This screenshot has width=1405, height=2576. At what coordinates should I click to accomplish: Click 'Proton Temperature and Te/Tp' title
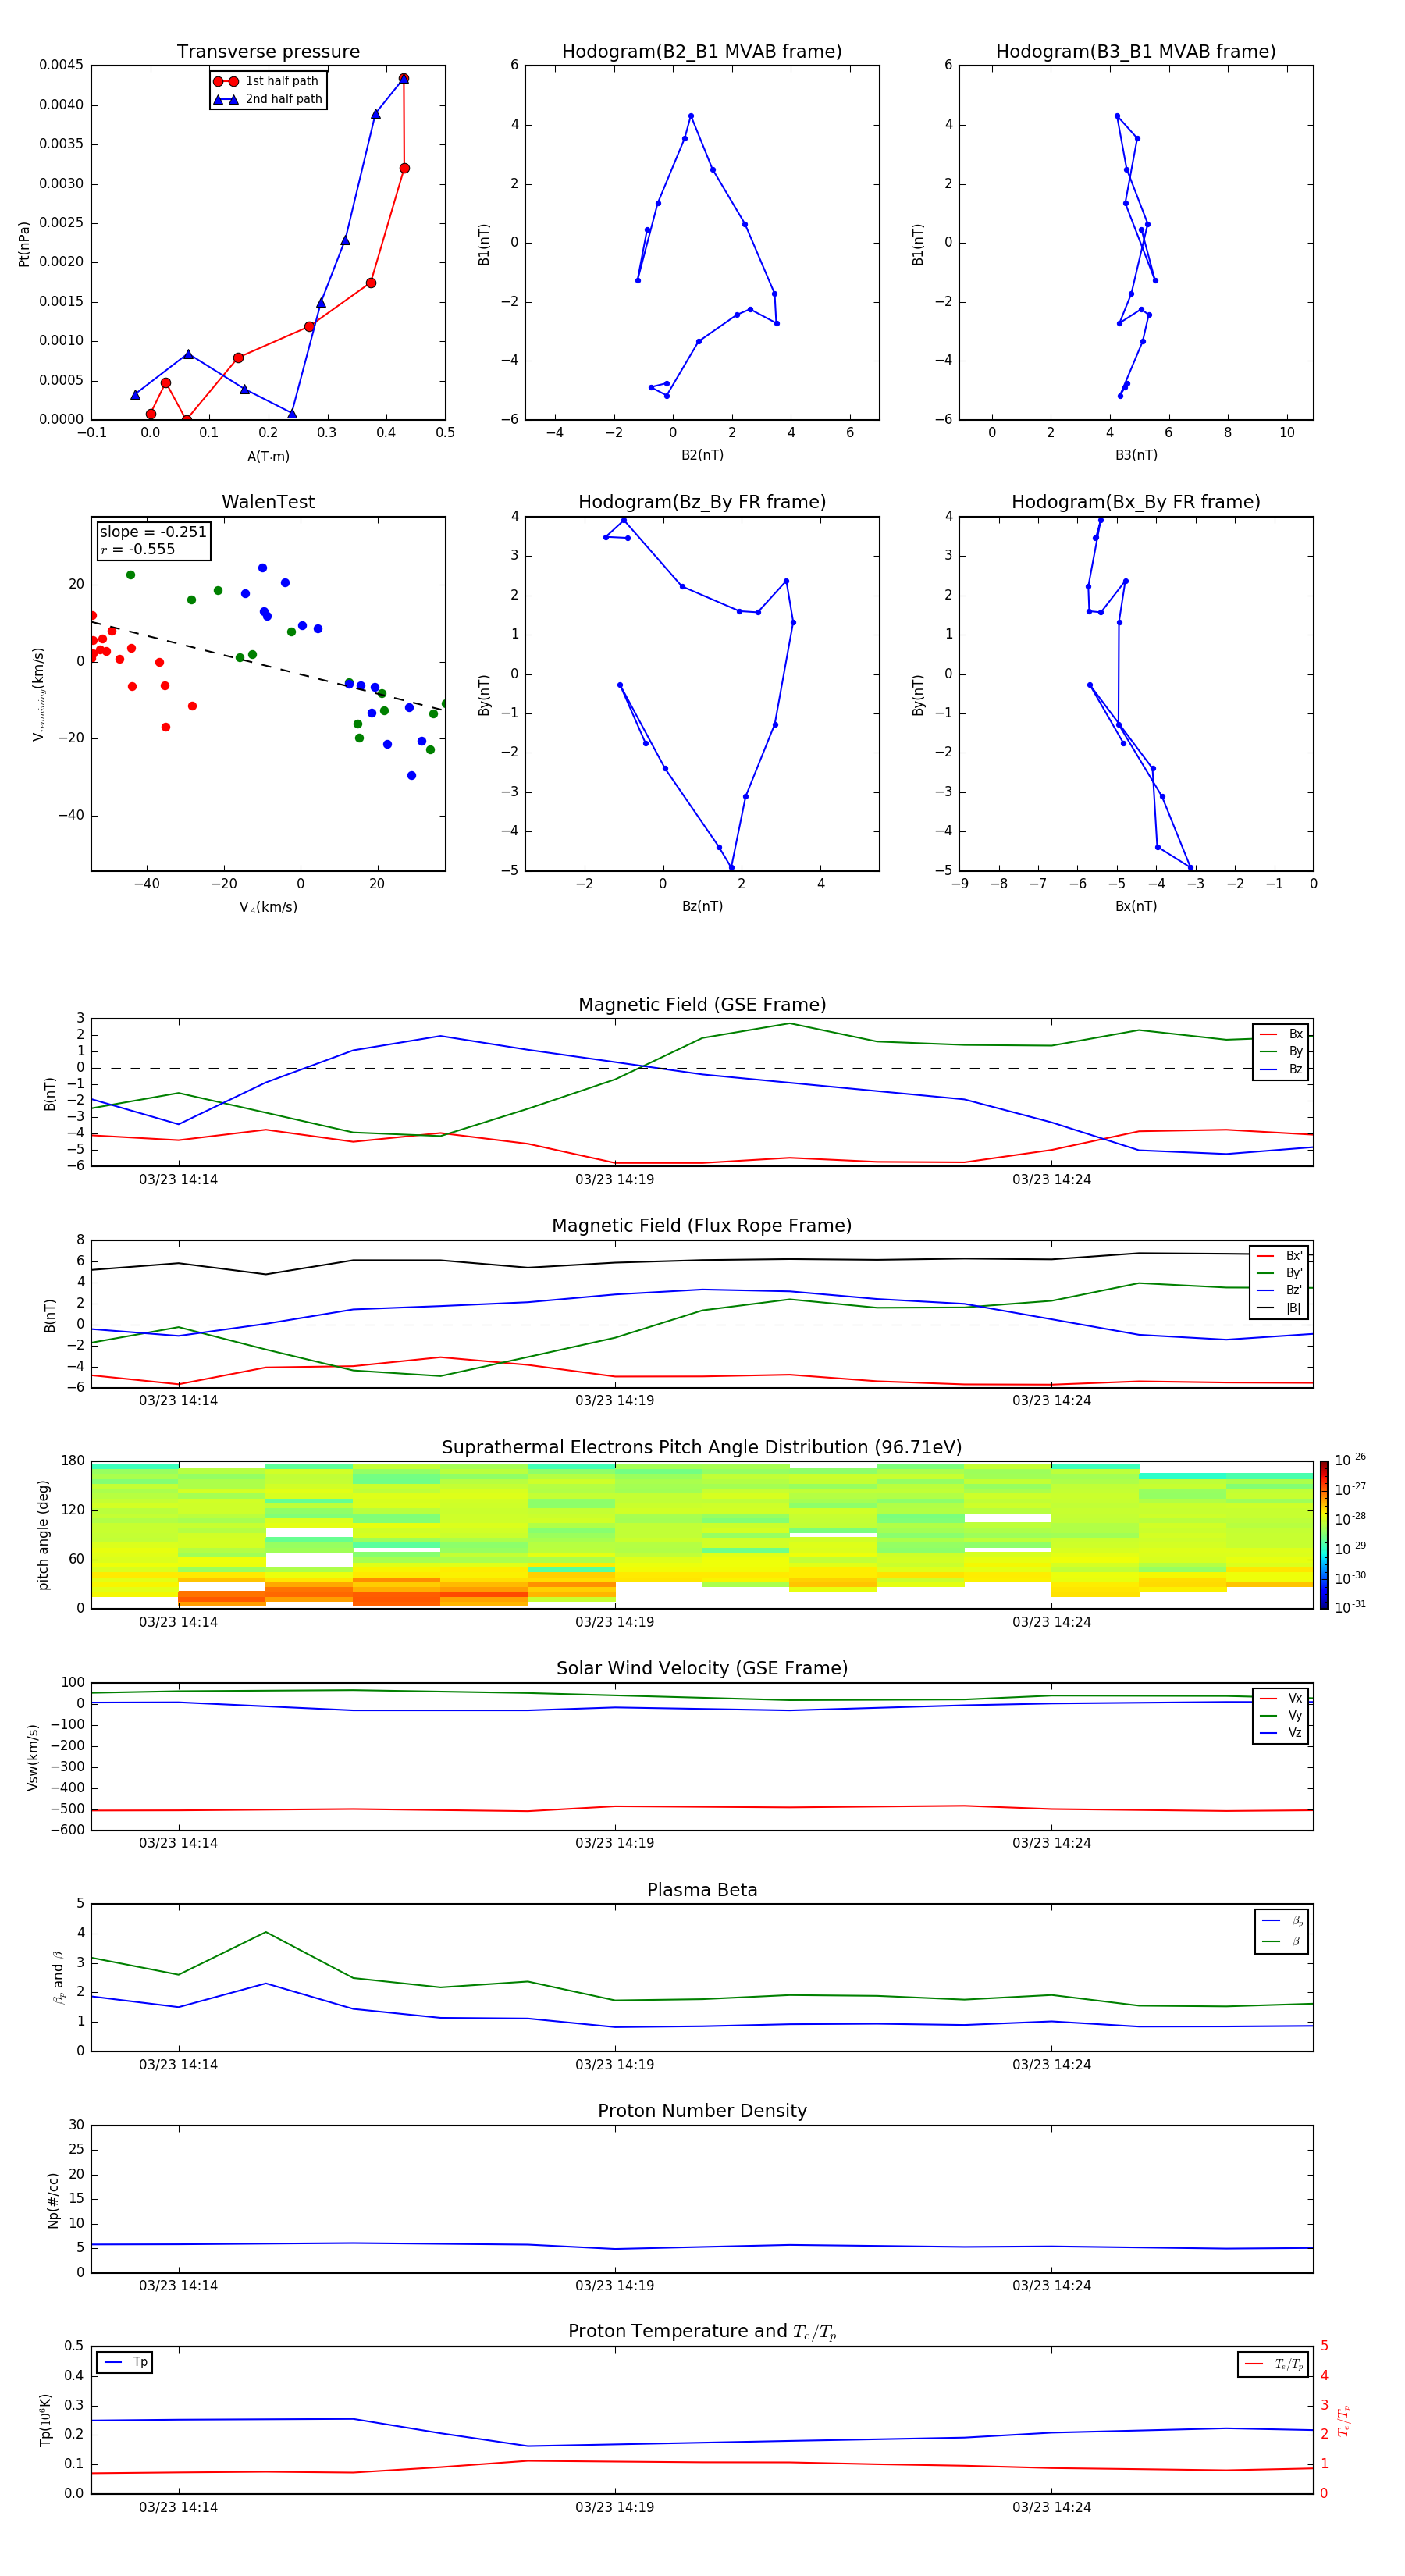pos(702,2332)
